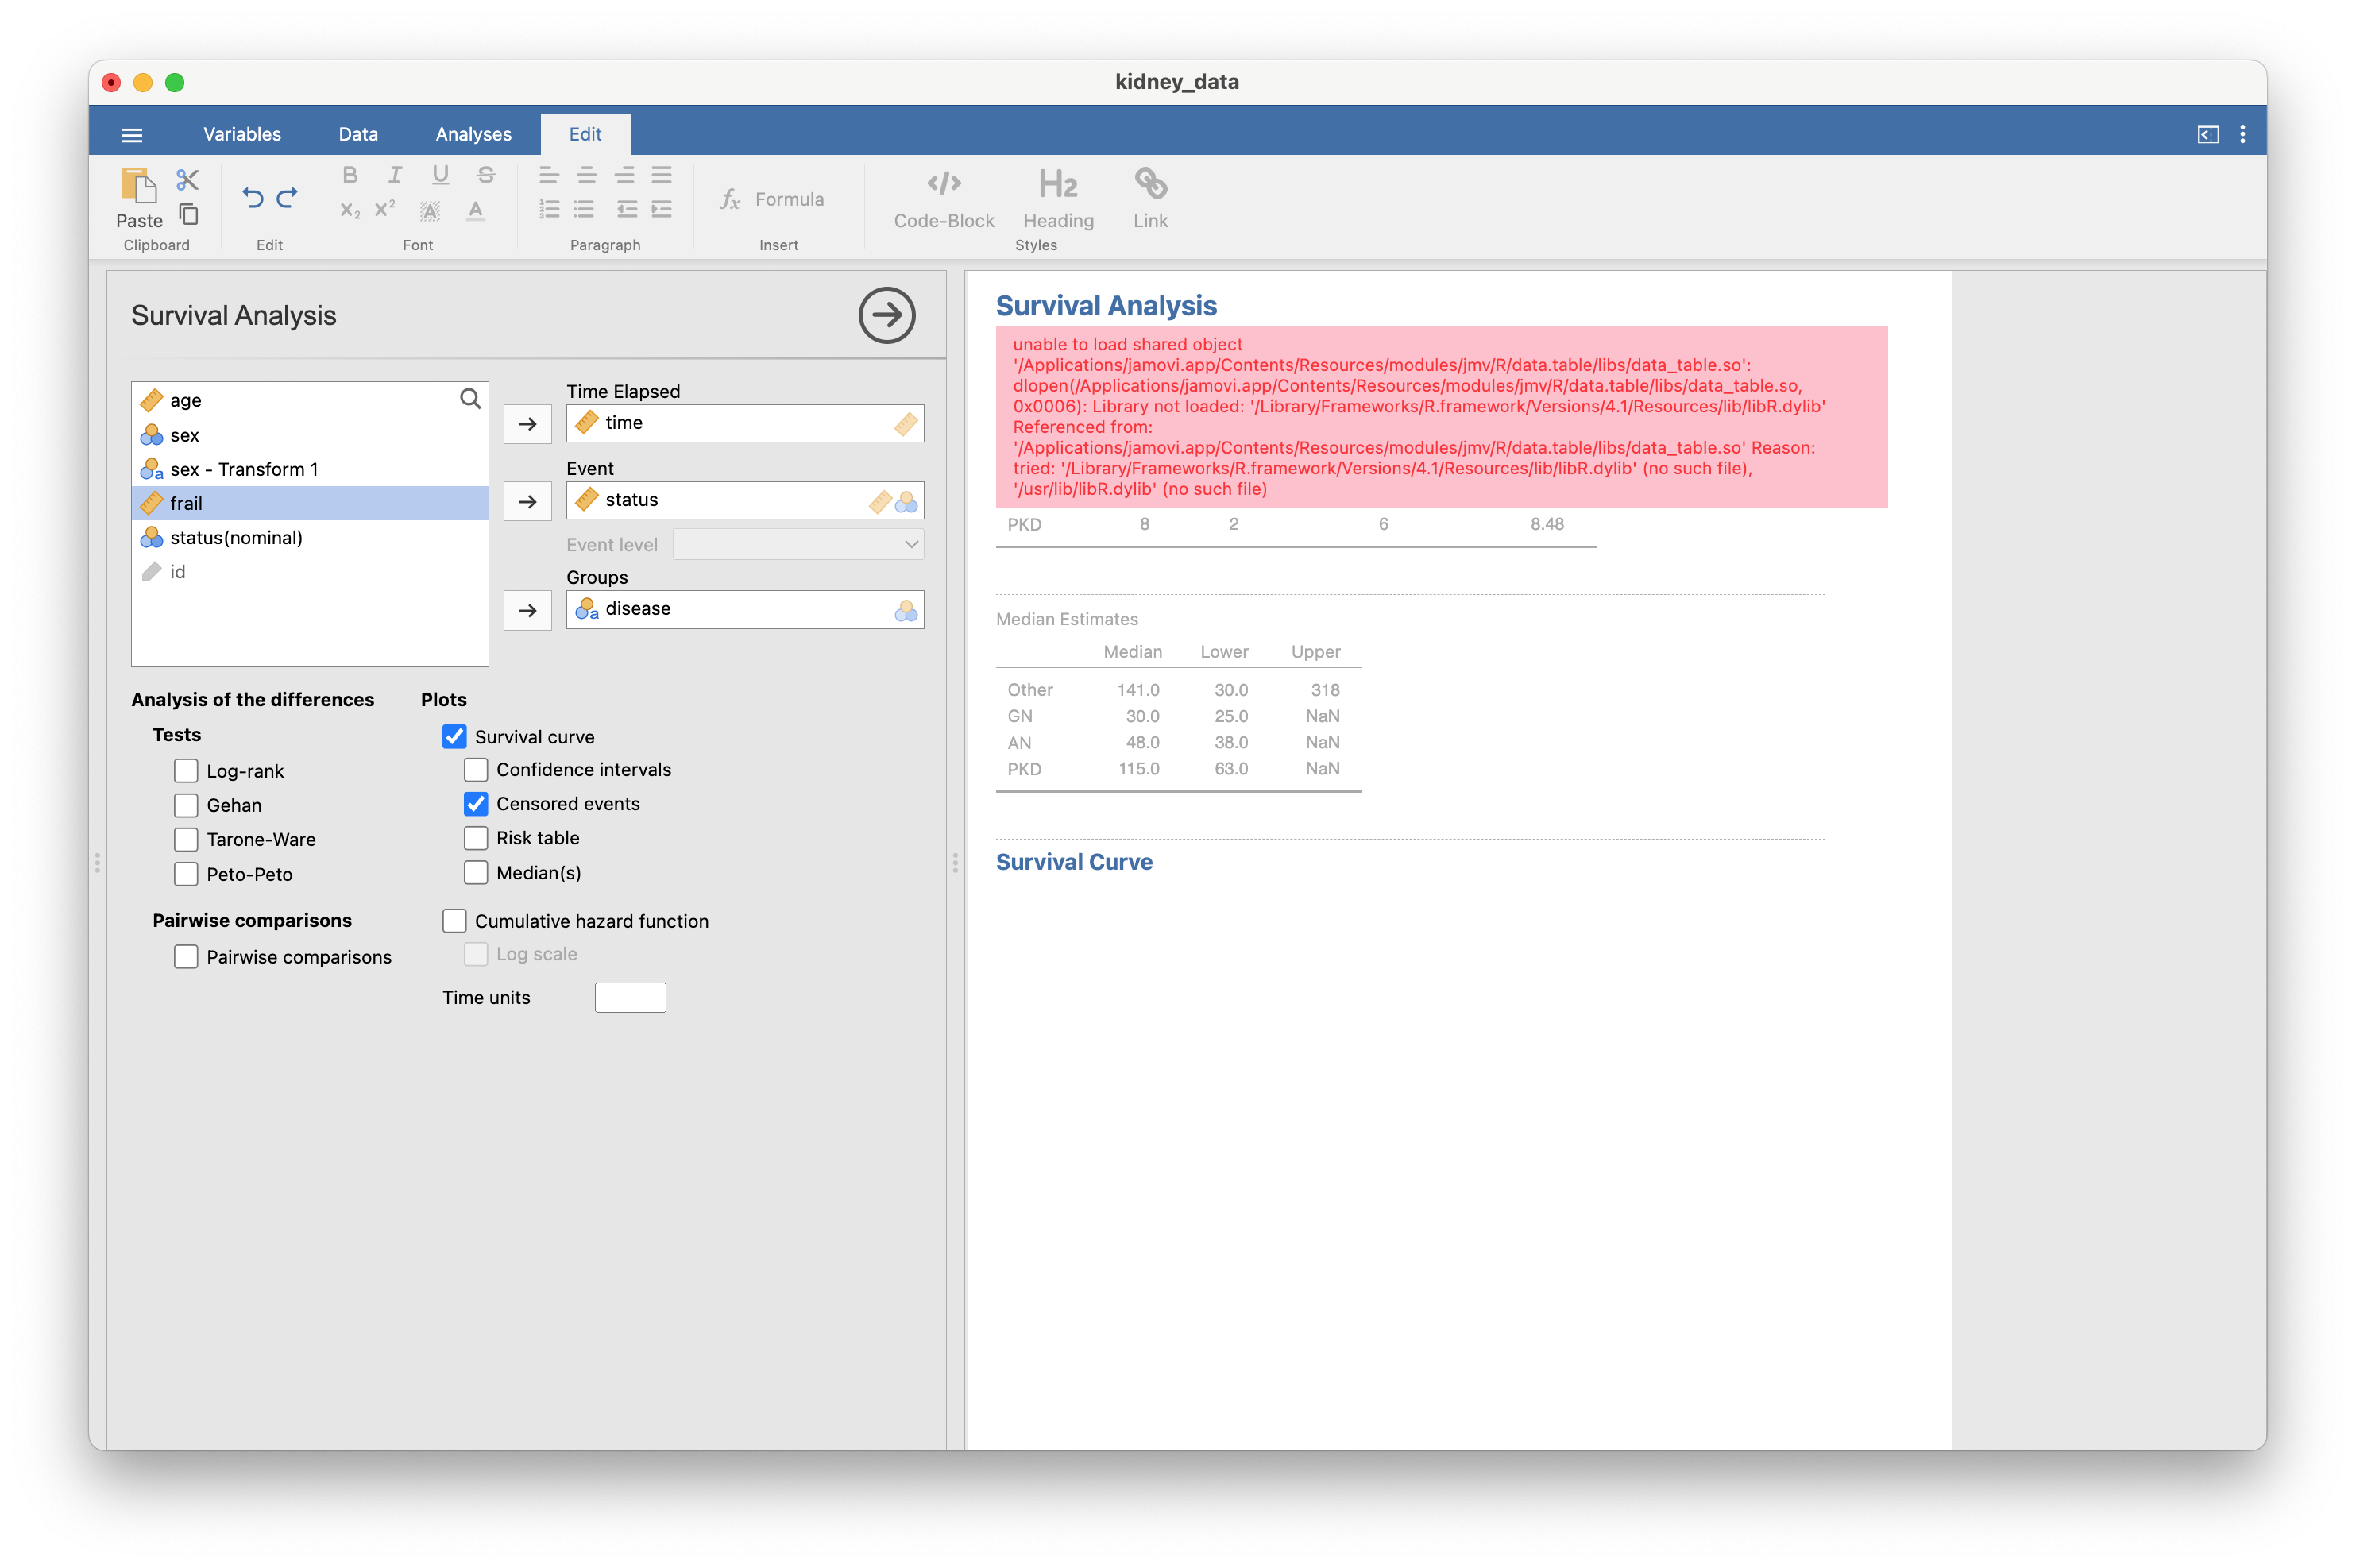Click the Heading style button
2356x1568 pixels.
point(1058,198)
